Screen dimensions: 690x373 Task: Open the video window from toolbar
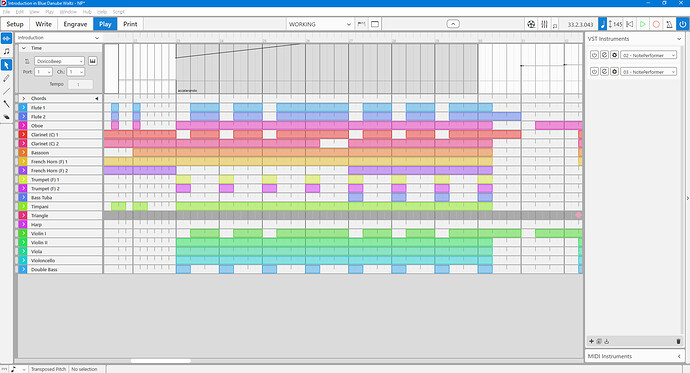(531, 24)
